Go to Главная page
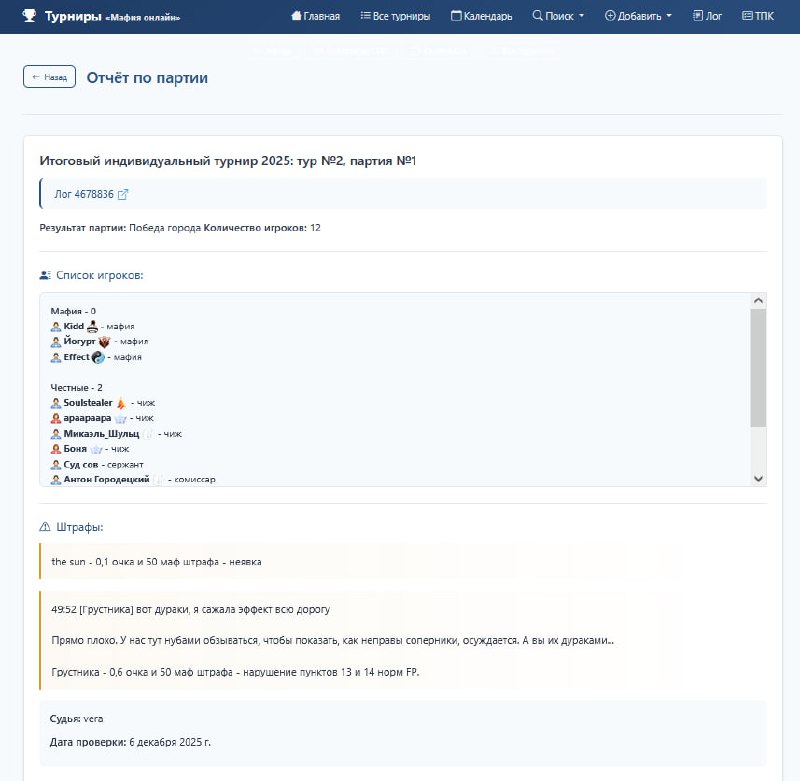This screenshot has width=800, height=781. tap(315, 16)
